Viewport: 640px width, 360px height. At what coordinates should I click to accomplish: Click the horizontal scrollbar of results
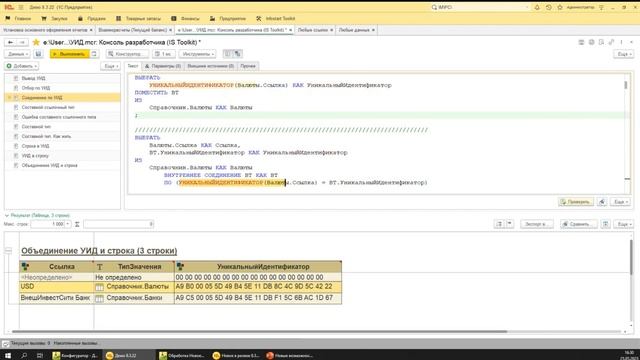pos(259,331)
